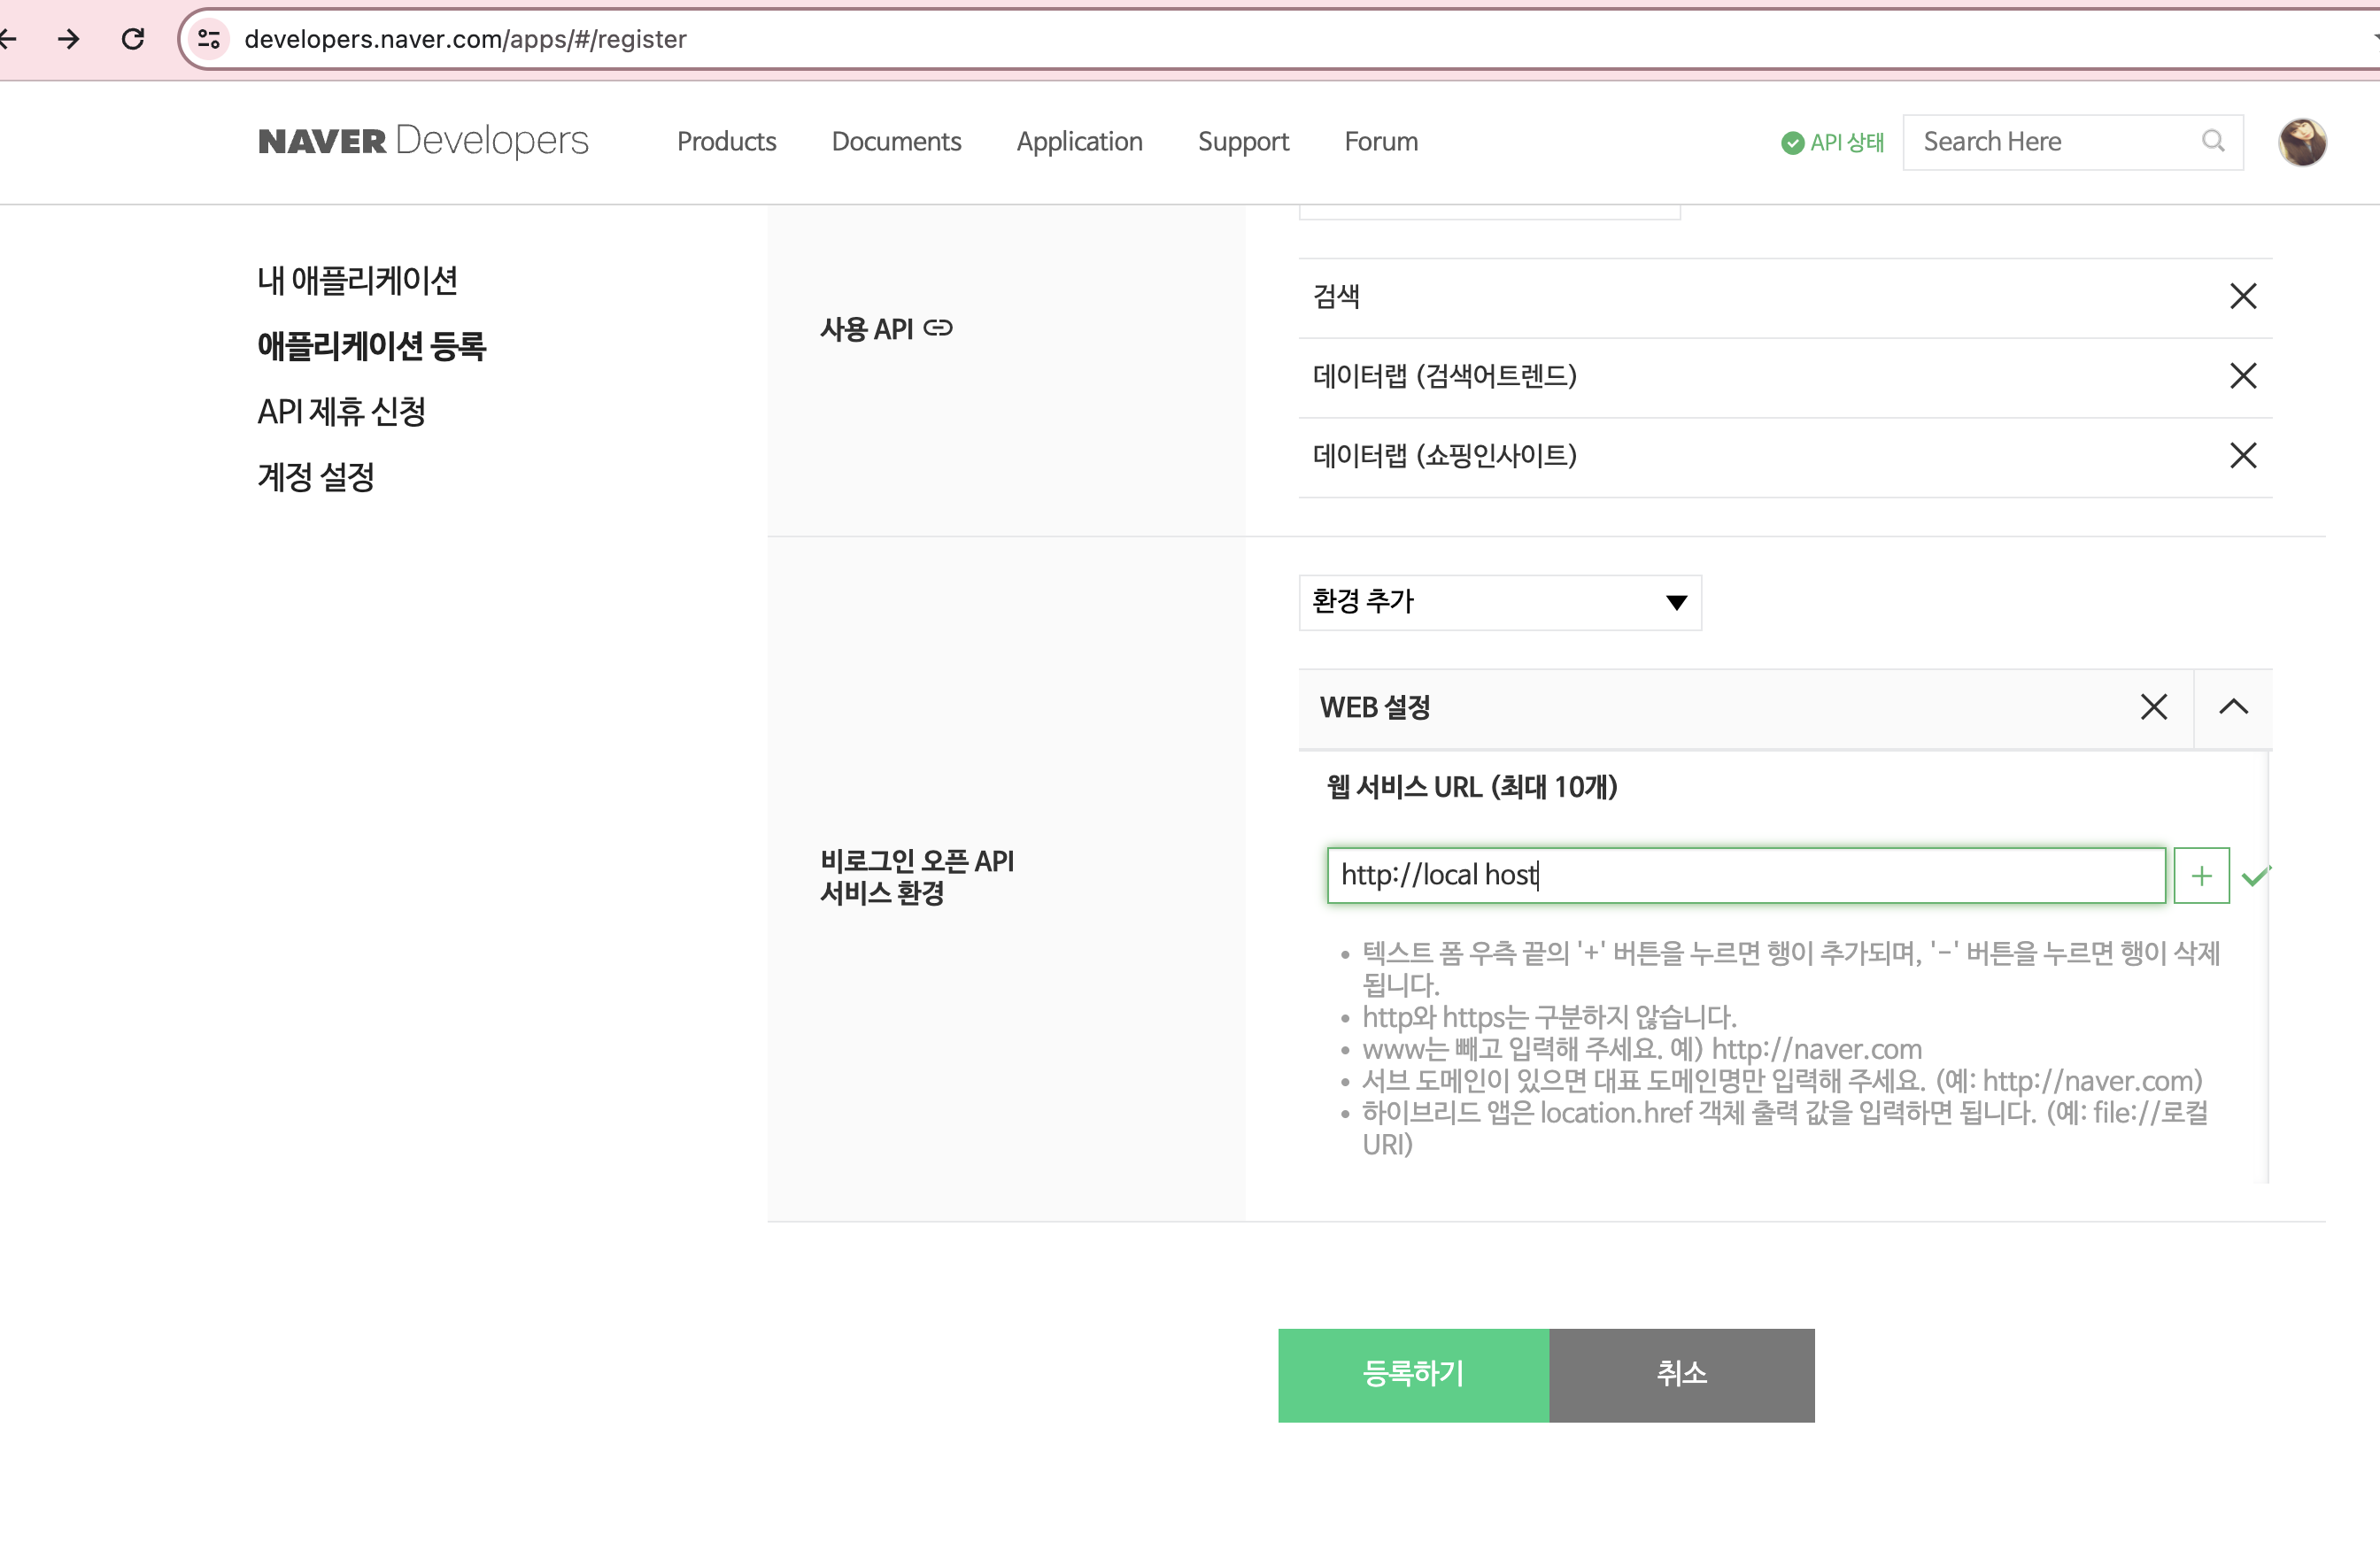Focus the 웹 서비스 URL input field
The image size is (2380, 1551).
tap(1745, 876)
